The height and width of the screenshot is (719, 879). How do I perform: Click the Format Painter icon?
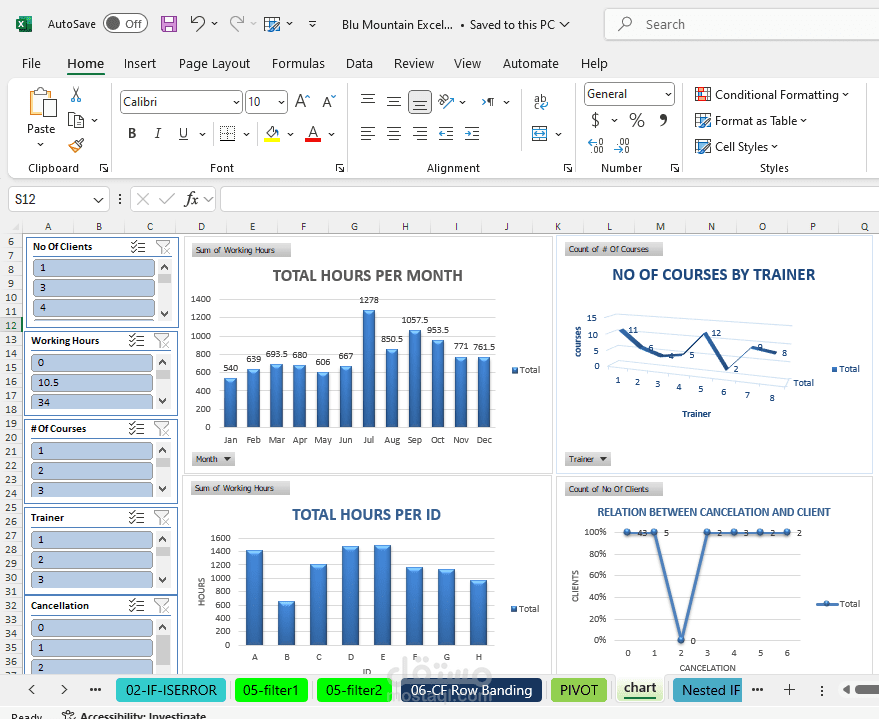[77, 145]
